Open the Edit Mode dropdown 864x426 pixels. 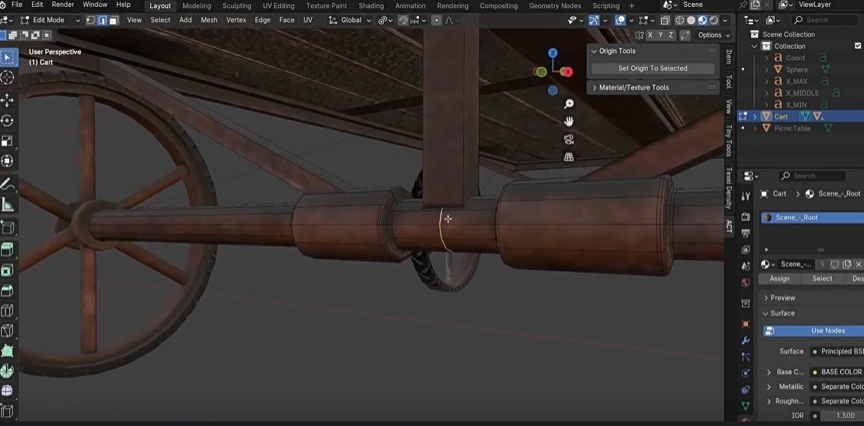(x=48, y=20)
